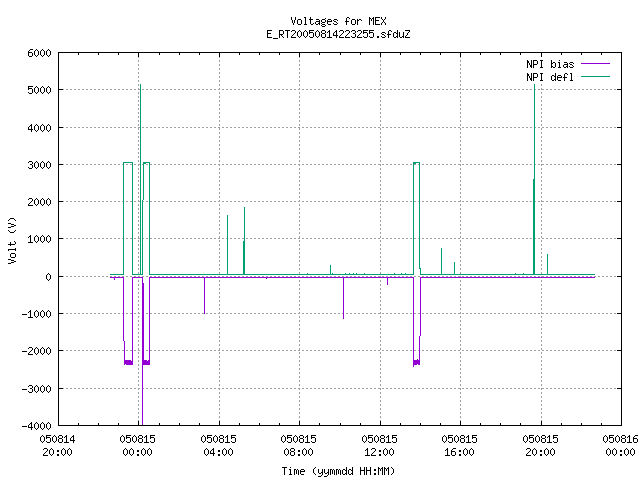The height and width of the screenshot is (480, 640).
Task: Click the chart title 'Voltages for MEX'
Action: coord(338,21)
